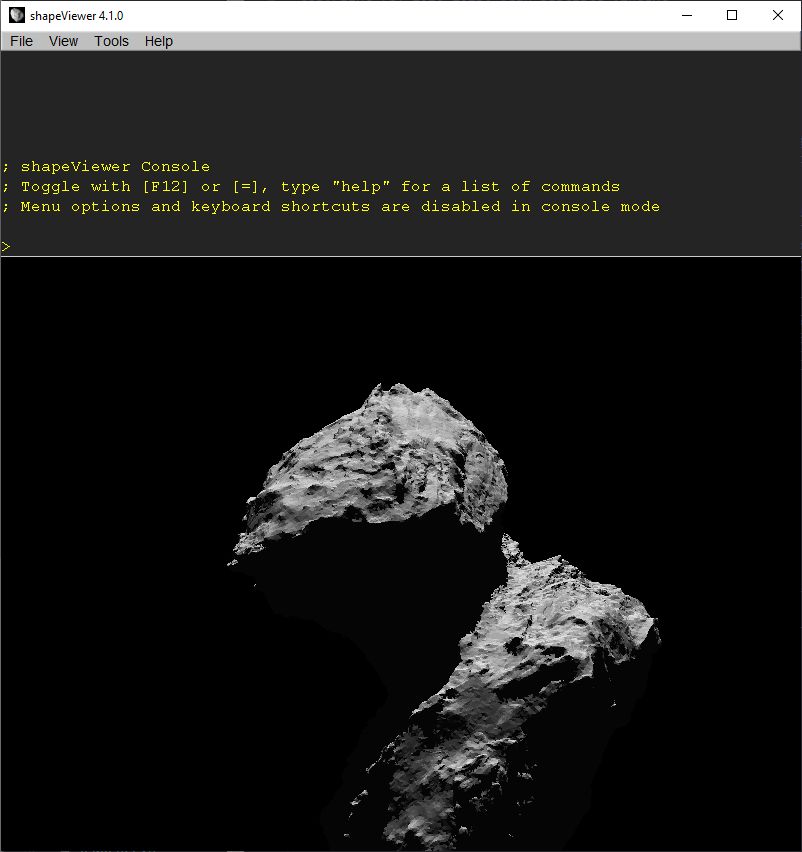This screenshot has height=852, width=802.
Task: Click the "shapeViewer Console" header text
Action: 115,167
